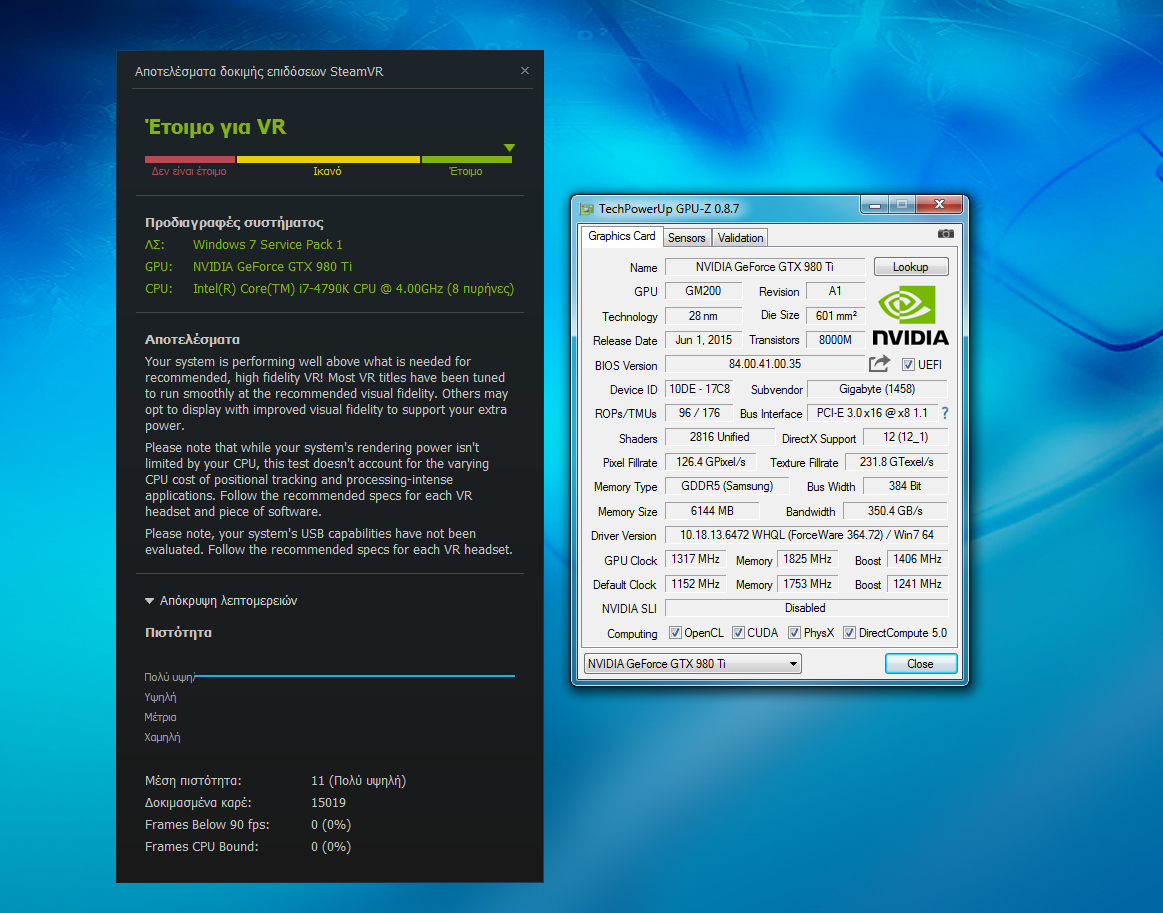Click the BIOS Version field 84.00.41.00.35

coord(765,364)
